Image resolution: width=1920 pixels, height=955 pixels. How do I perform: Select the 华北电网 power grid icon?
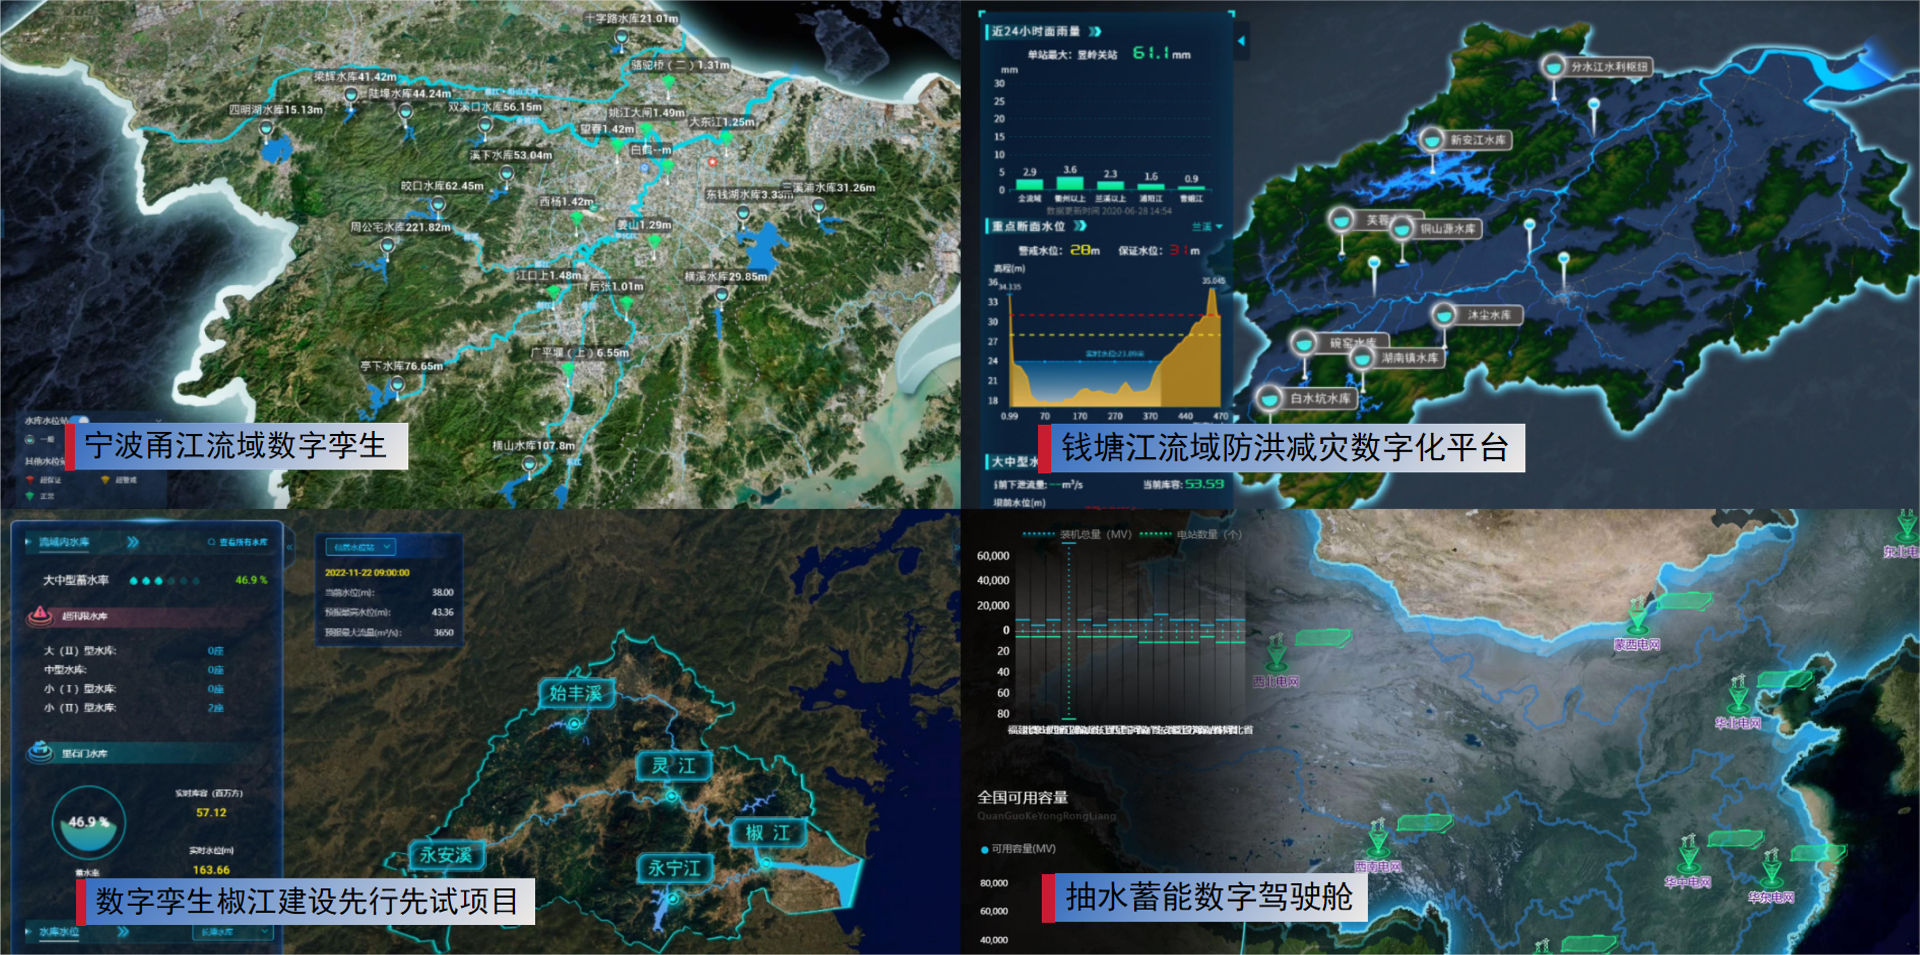(1739, 691)
